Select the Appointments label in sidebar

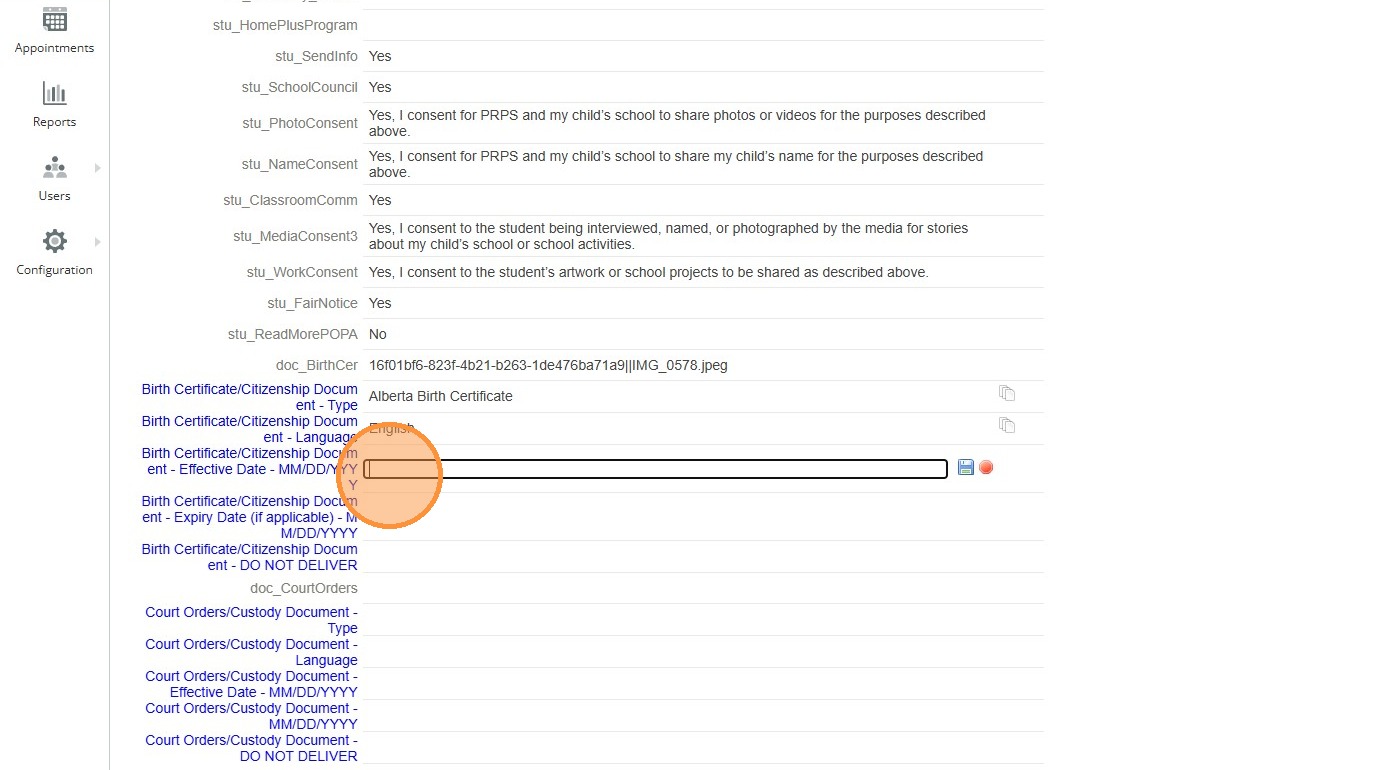pos(55,48)
